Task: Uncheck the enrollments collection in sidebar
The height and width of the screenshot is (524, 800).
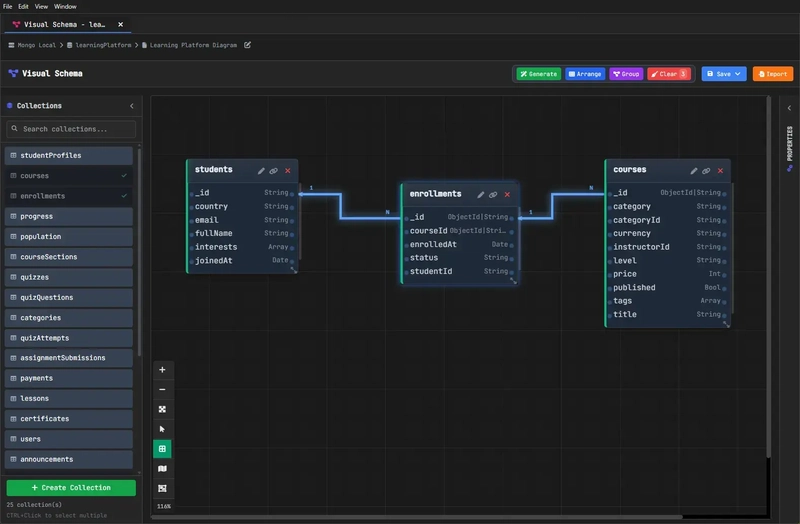Action: coord(124,196)
